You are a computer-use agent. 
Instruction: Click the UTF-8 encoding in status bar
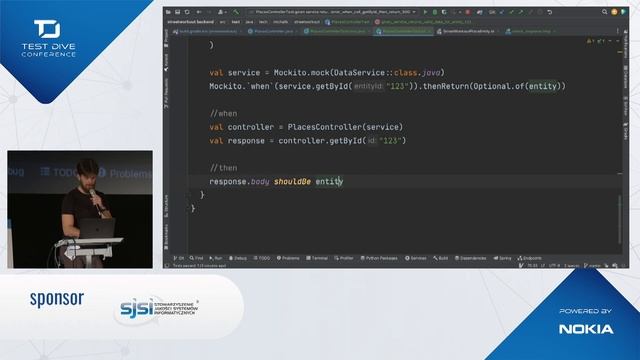click(554, 266)
